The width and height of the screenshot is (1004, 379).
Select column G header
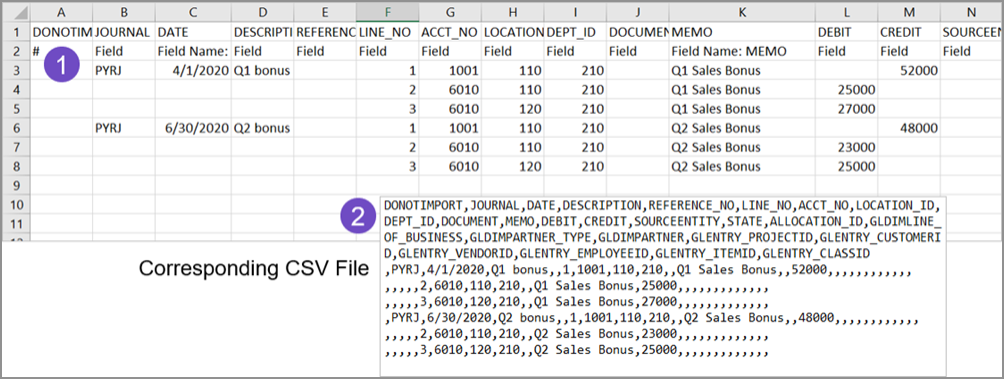[451, 12]
